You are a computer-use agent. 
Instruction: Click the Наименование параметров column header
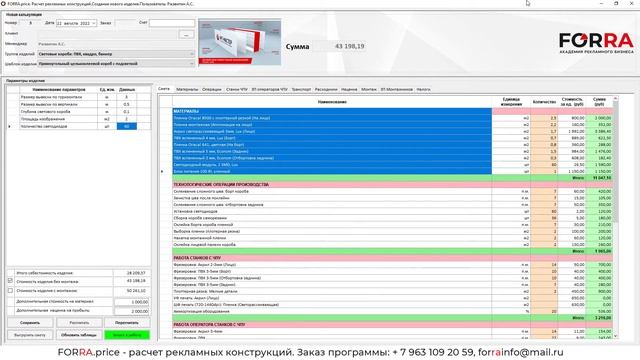pyautogui.click(x=59, y=89)
